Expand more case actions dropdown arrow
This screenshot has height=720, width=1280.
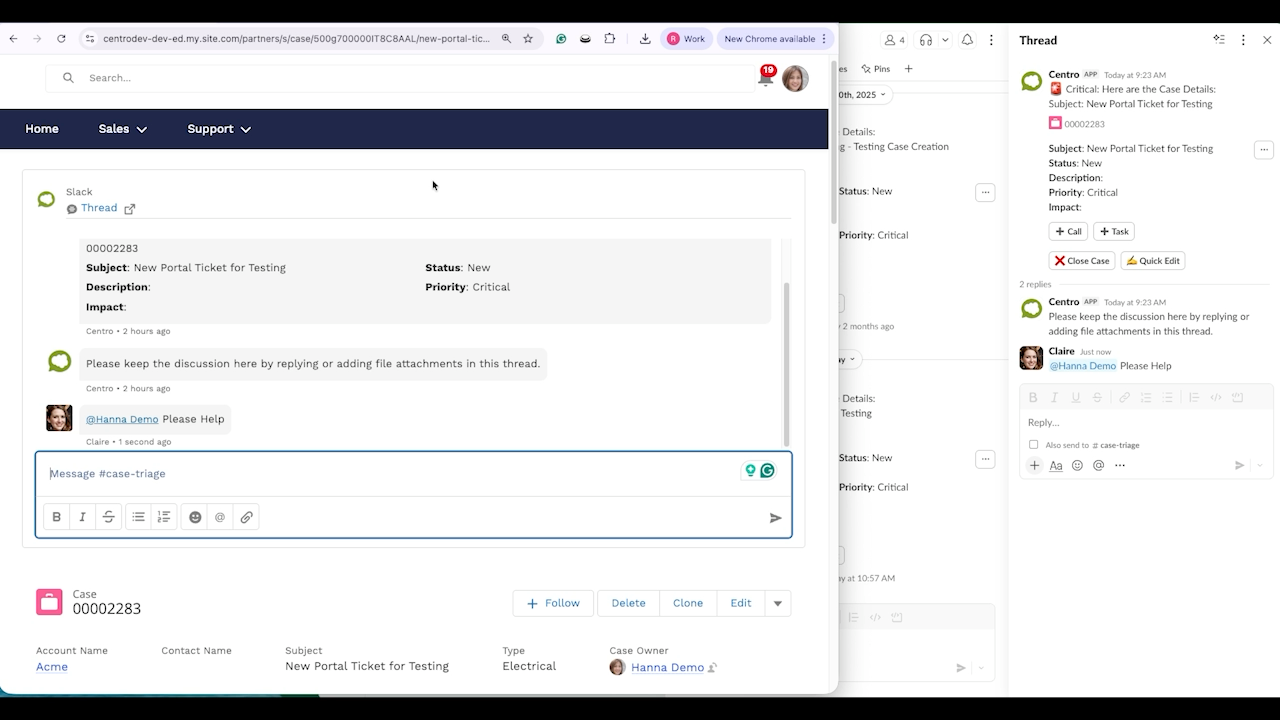[x=778, y=603]
